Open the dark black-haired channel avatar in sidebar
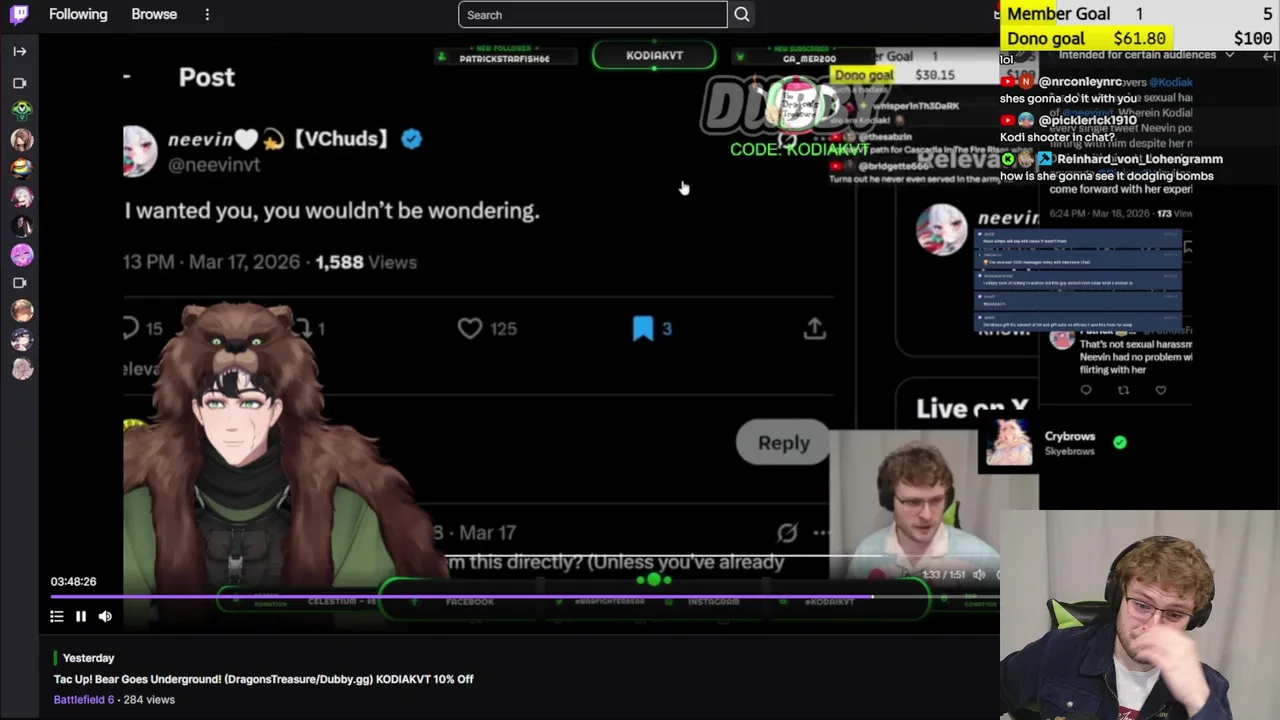The width and height of the screenshot is (1280, 720). tap(21, 226)
